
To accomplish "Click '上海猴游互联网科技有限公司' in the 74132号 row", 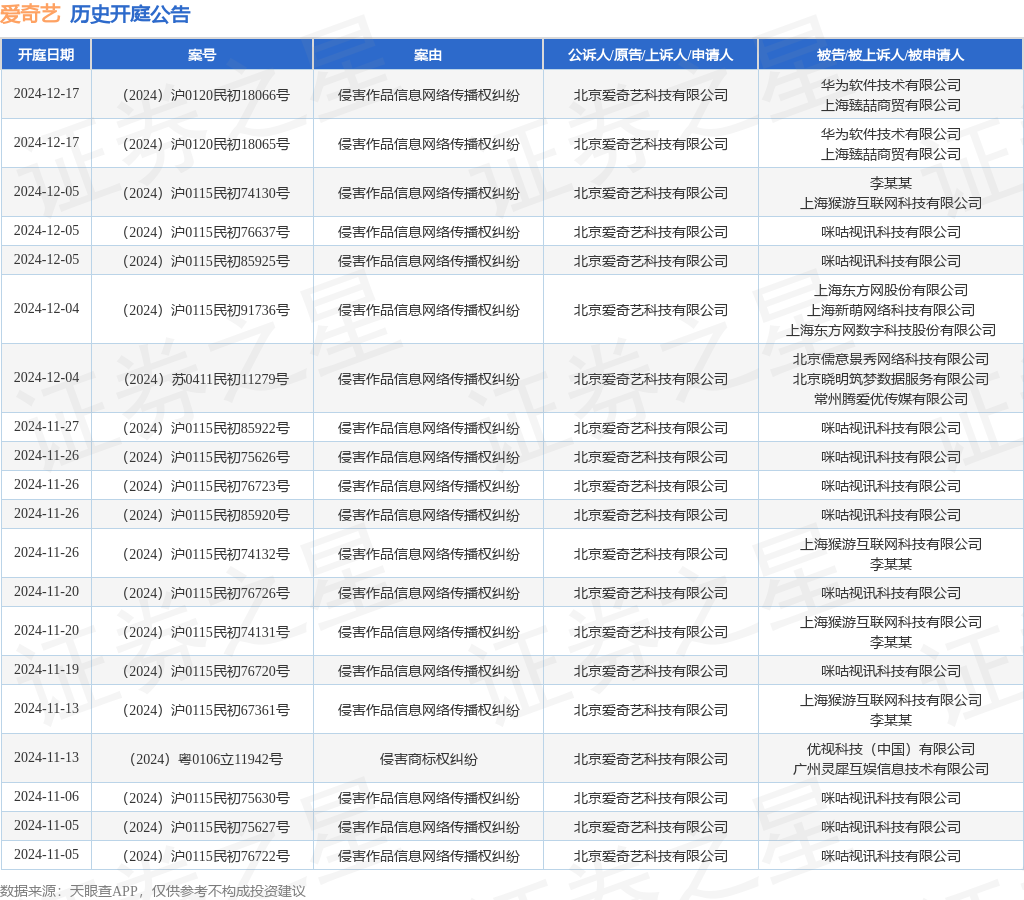I will pyautogui.click(x=891, y=545).
